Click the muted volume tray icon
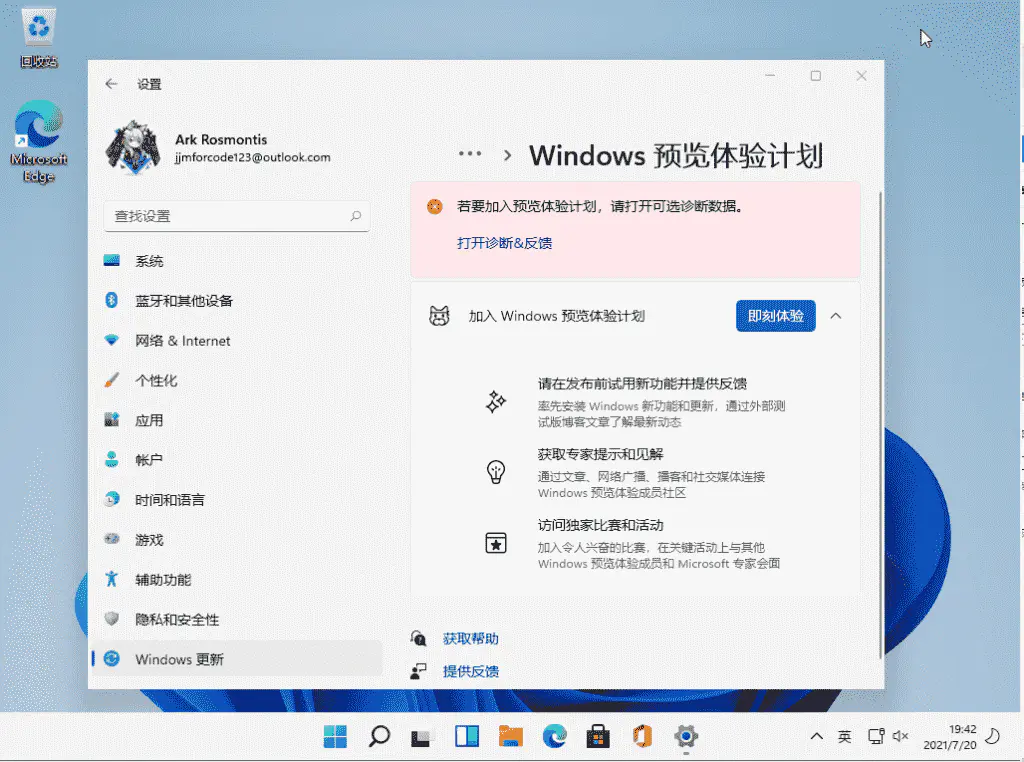Image resolution: width=1024 pixels, height=762 pixels. [x=901, y=737]
